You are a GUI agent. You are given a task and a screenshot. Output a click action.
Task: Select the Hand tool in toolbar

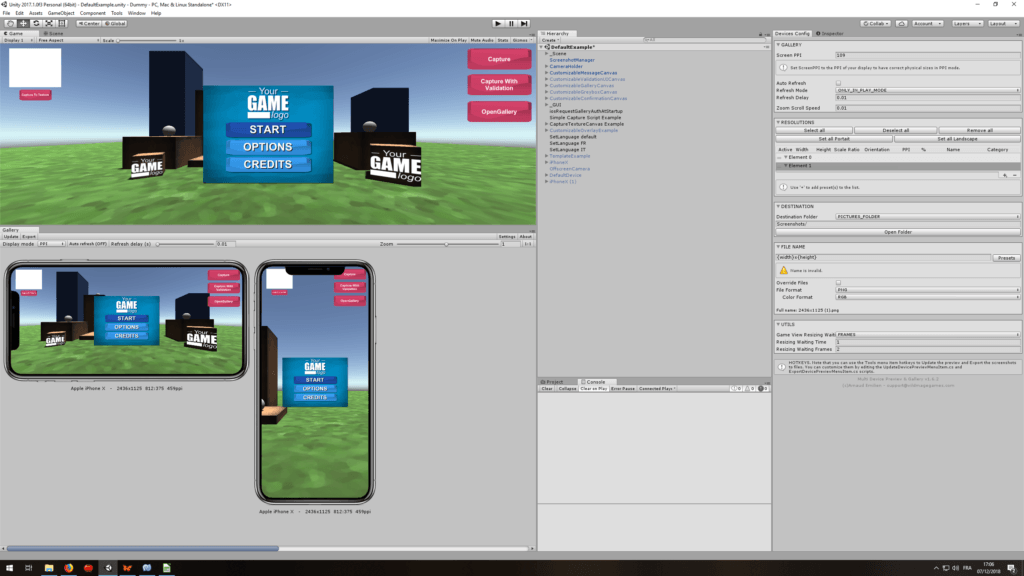pyautogui.click(x=10, y=23)
